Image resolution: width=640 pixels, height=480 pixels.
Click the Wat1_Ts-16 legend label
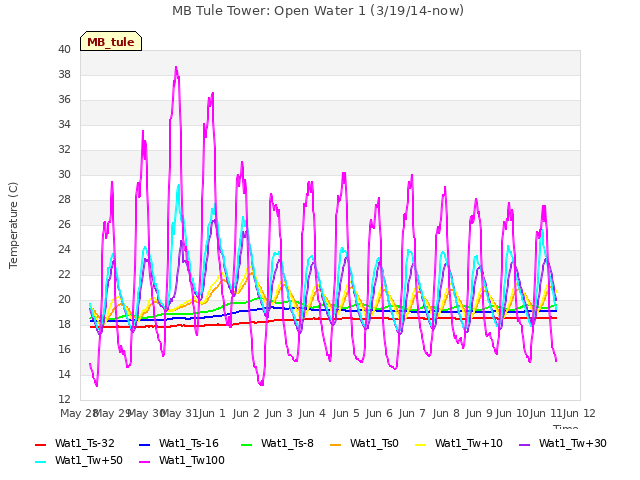(x=189, y=444)
